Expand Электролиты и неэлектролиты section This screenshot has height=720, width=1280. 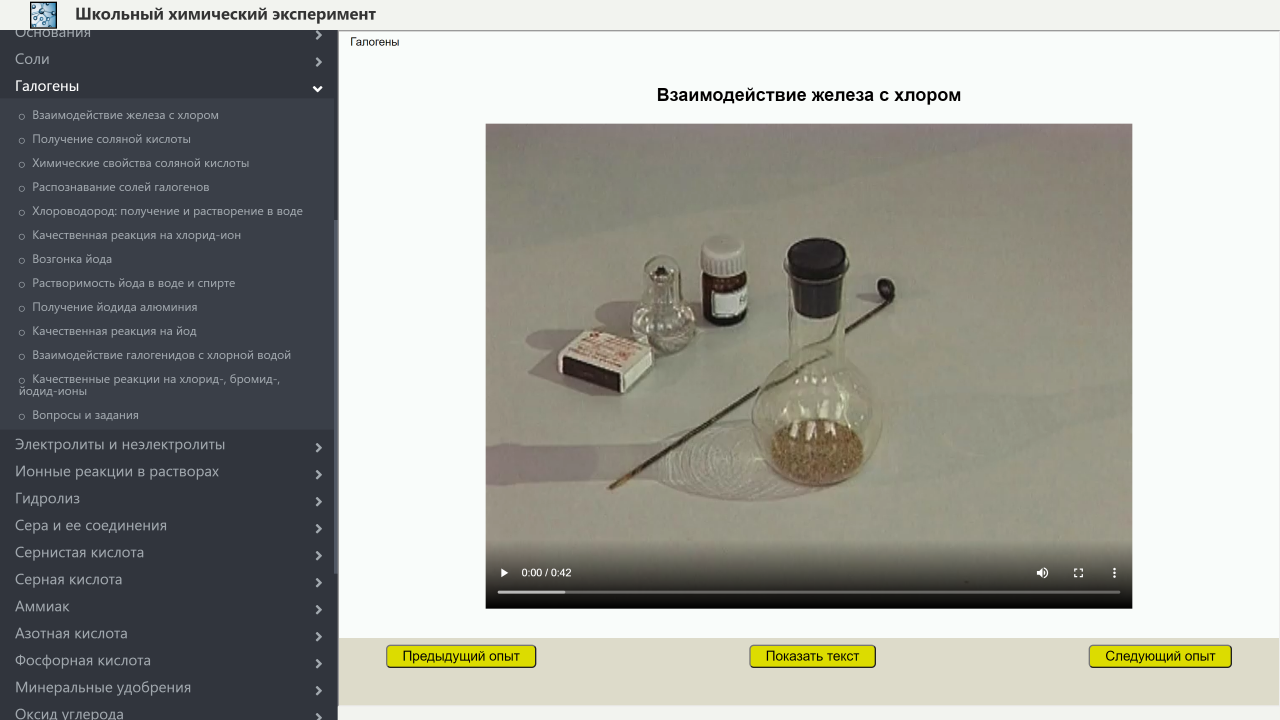click(x=317, y=447)
